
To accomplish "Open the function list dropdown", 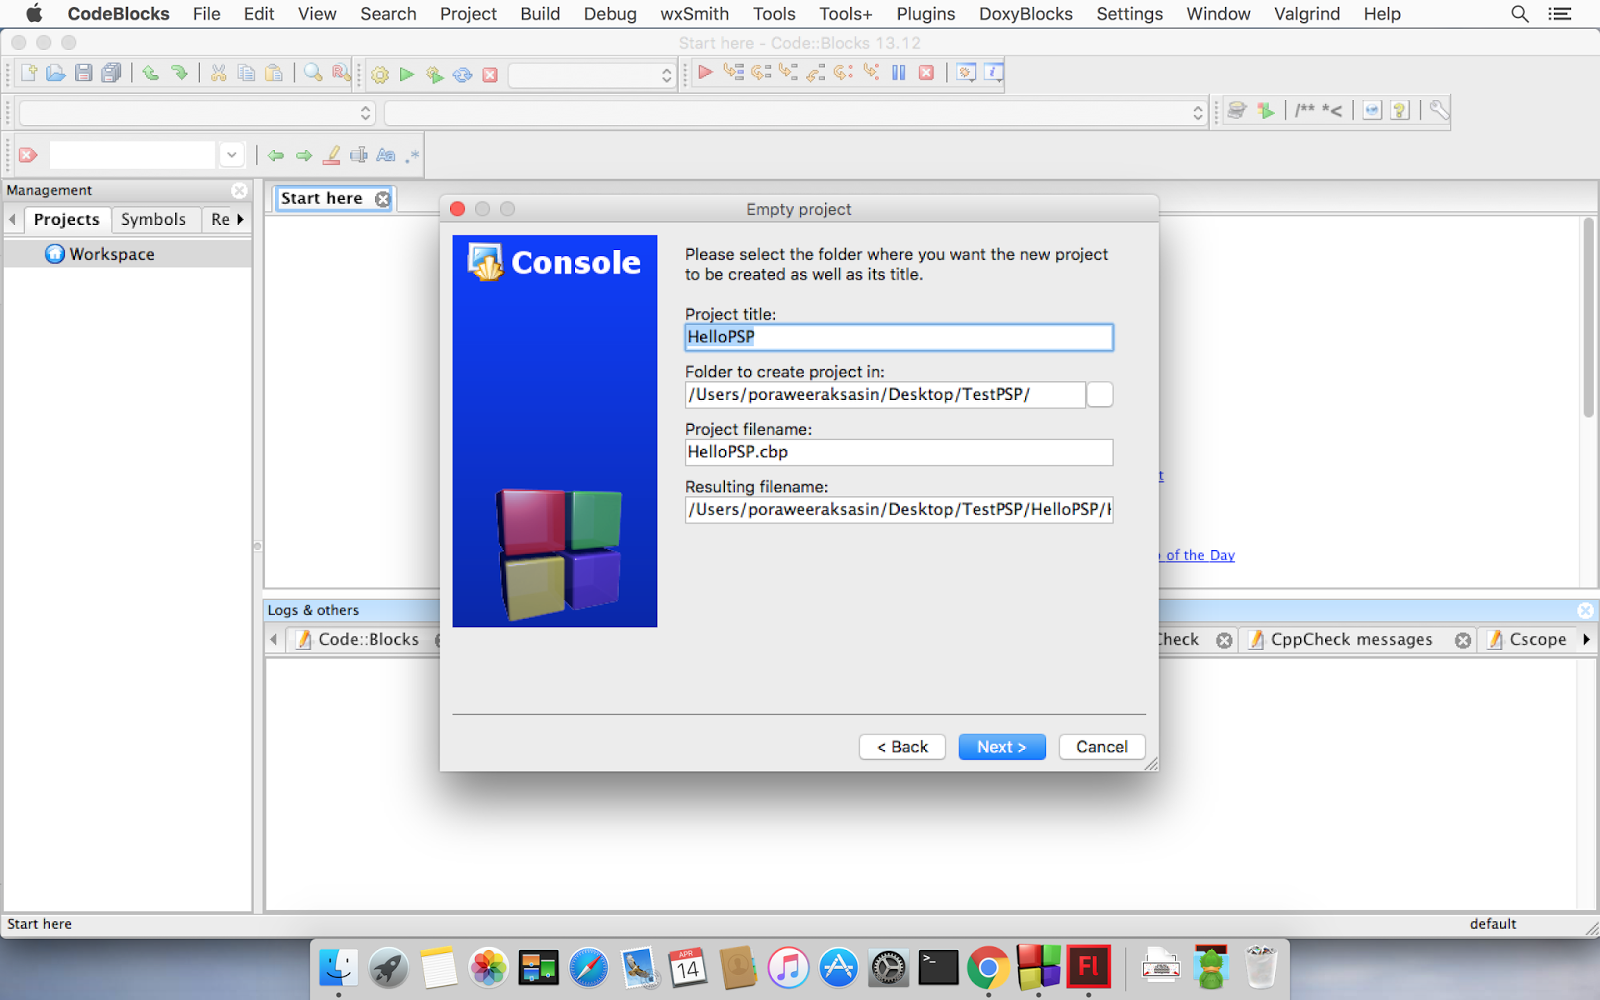I will pos(796,113).
